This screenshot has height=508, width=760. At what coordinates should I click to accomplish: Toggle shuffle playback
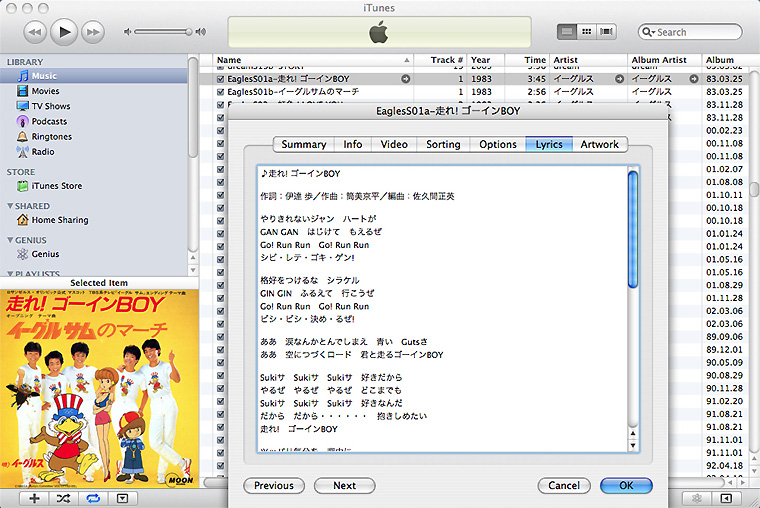tap(63, 498)
